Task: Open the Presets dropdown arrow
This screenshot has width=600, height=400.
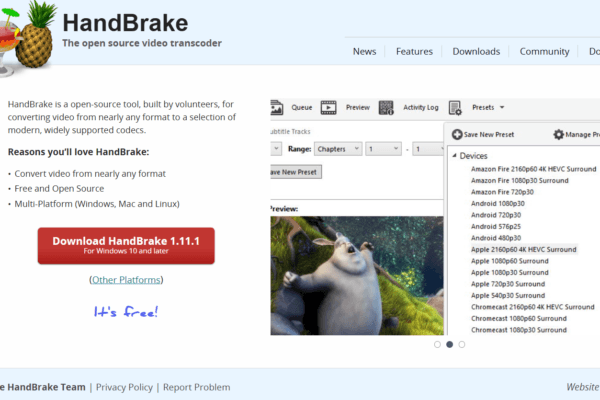Action: (x=502, y=108)
